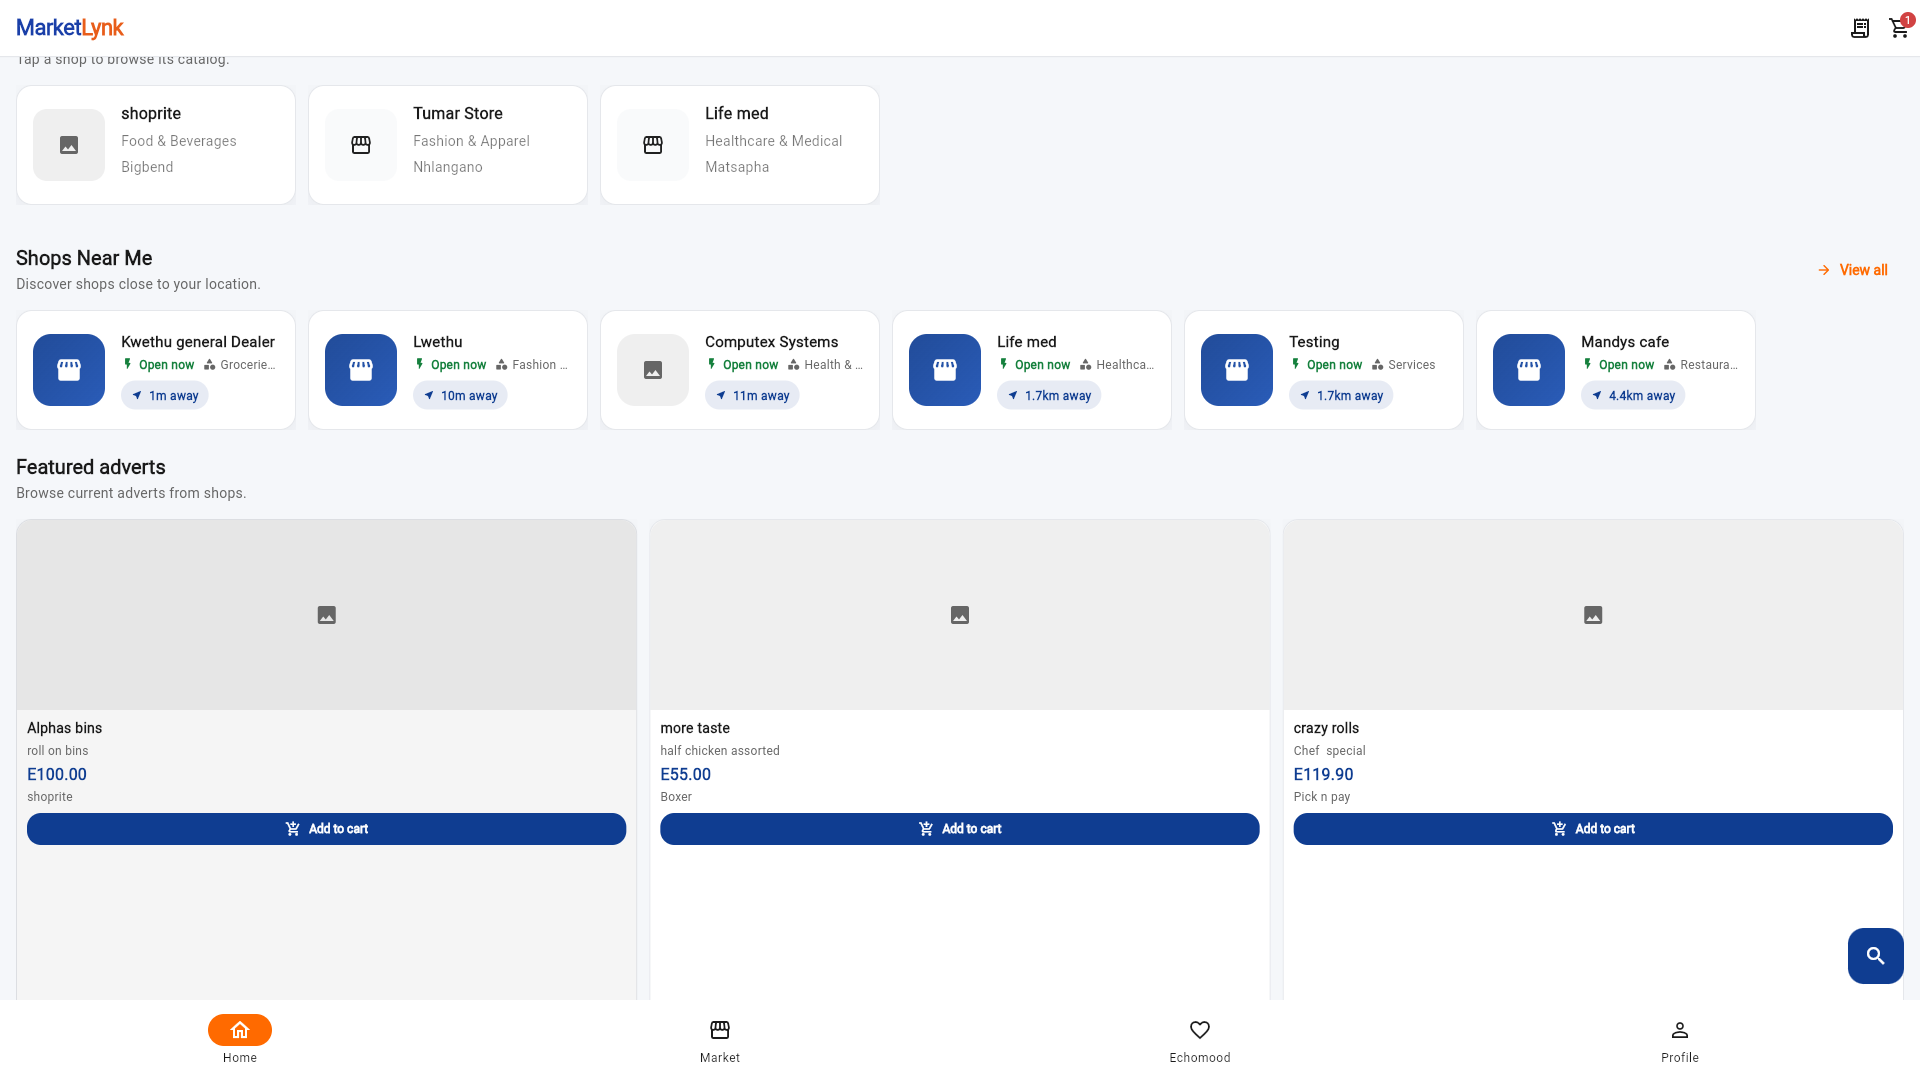Screen dimensions: 1920x1080
Task: Click the Featured adverts heading
Action: [x=91, y=467]
